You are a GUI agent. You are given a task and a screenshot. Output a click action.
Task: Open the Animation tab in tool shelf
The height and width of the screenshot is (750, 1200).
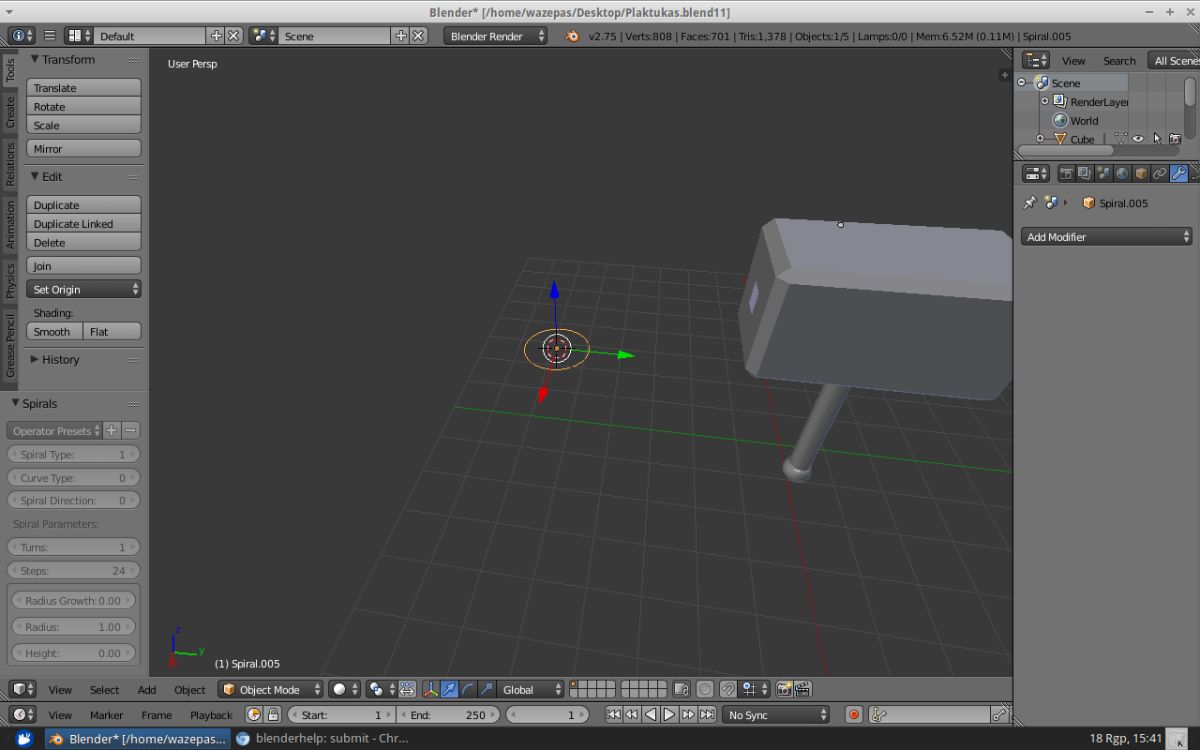[11, 224]
